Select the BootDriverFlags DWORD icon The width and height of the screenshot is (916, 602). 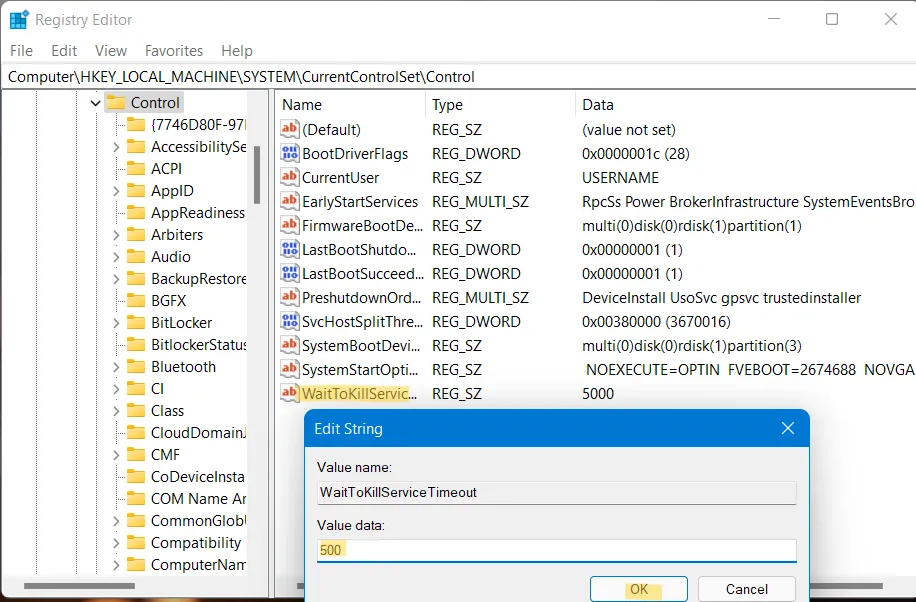point(290,153)
